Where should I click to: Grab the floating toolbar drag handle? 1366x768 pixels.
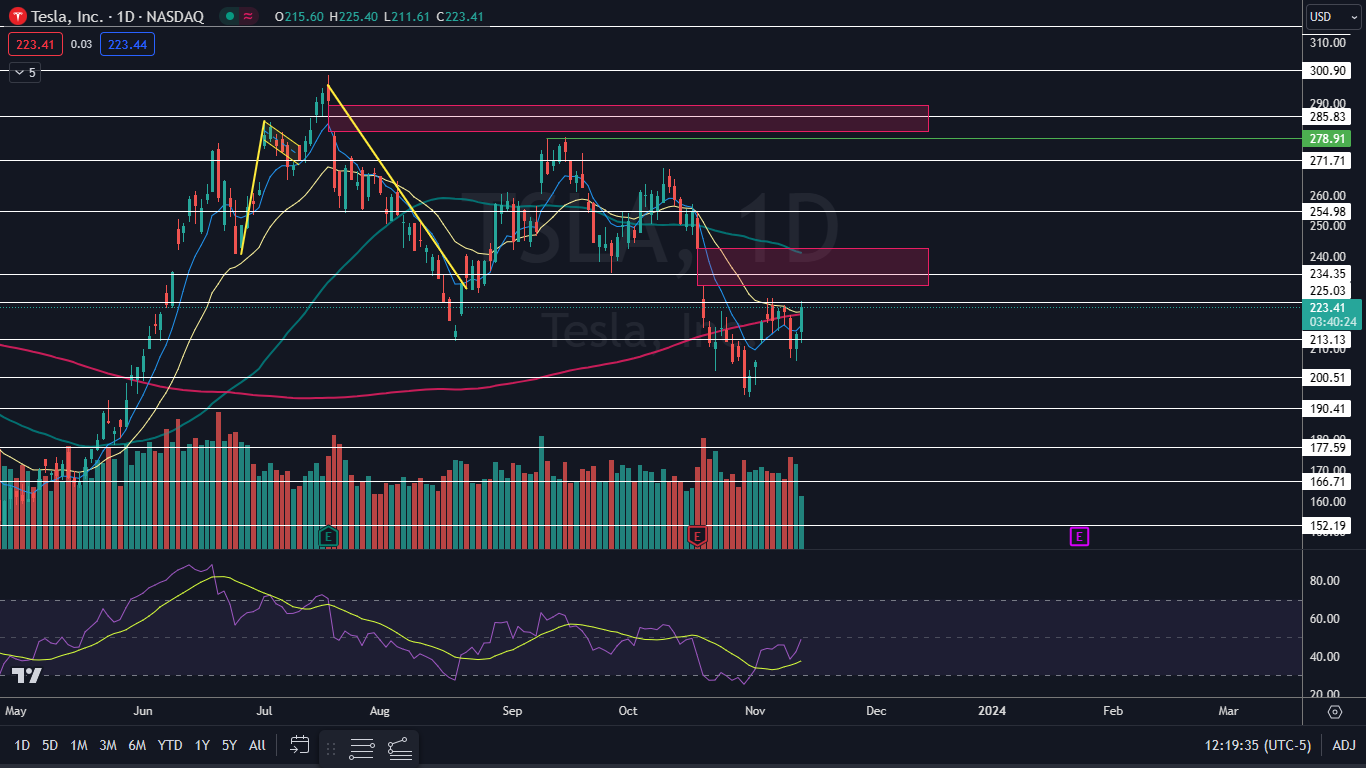point(332,747)
